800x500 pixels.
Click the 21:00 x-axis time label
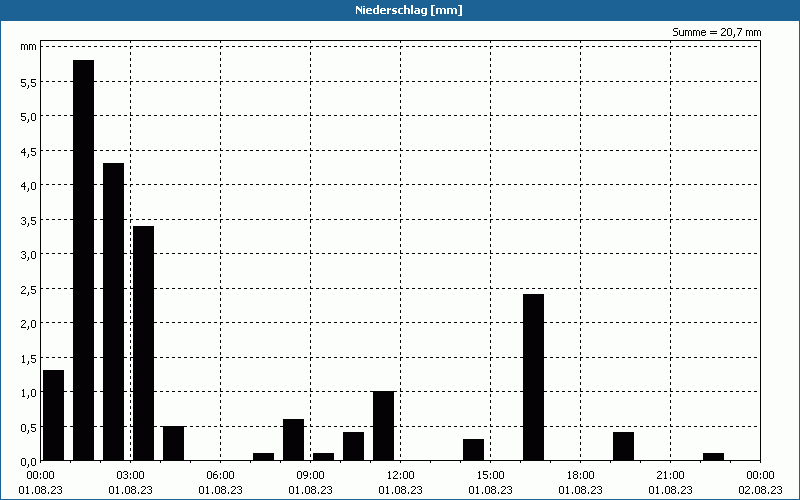[670, 476]
